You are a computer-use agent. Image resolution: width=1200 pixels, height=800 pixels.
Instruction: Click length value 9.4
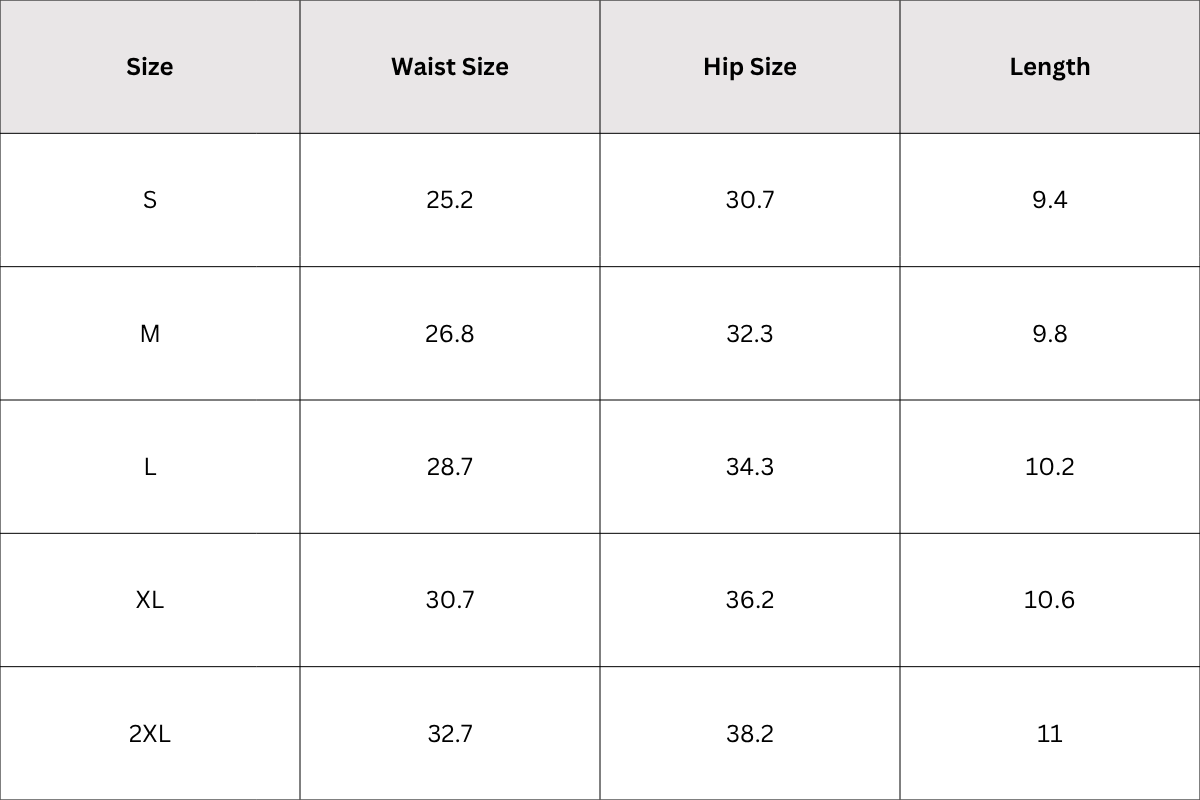pos(1049,200)
